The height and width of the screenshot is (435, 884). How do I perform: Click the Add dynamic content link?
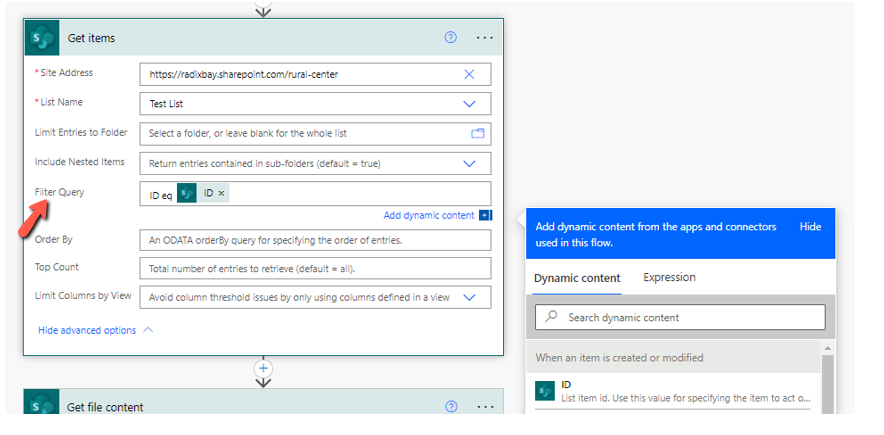pyautogui.click(x=429, y=215)
